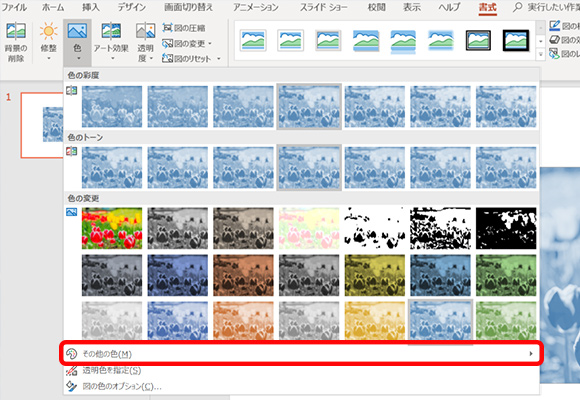Choose the light green recolor preset
Viewport: 580px width, 400px height.
pyautogui.click(x=506, y=321)
